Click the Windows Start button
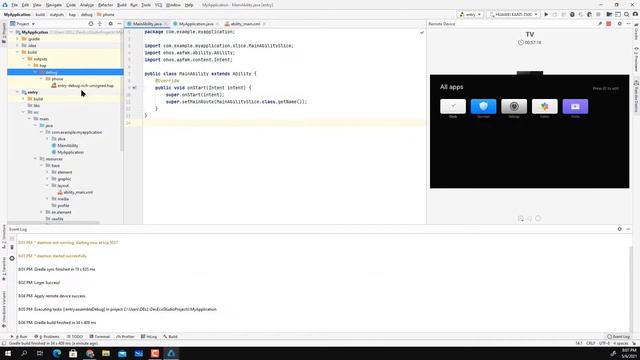 tap(8, 353)
